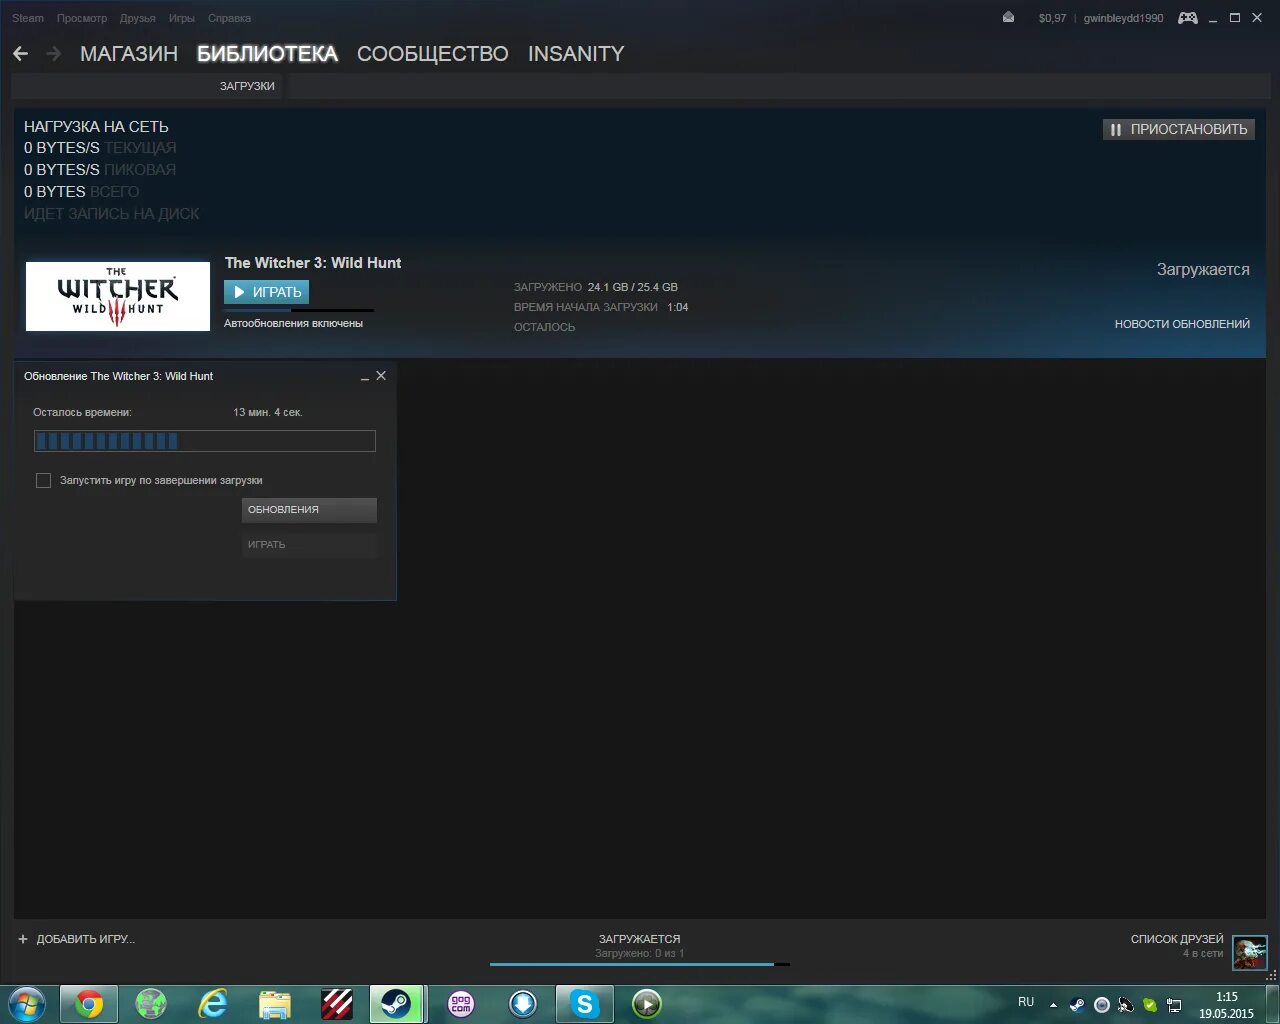Click the update dialog progress bar
The image size is (1280, 1024).
click(205, 441)
